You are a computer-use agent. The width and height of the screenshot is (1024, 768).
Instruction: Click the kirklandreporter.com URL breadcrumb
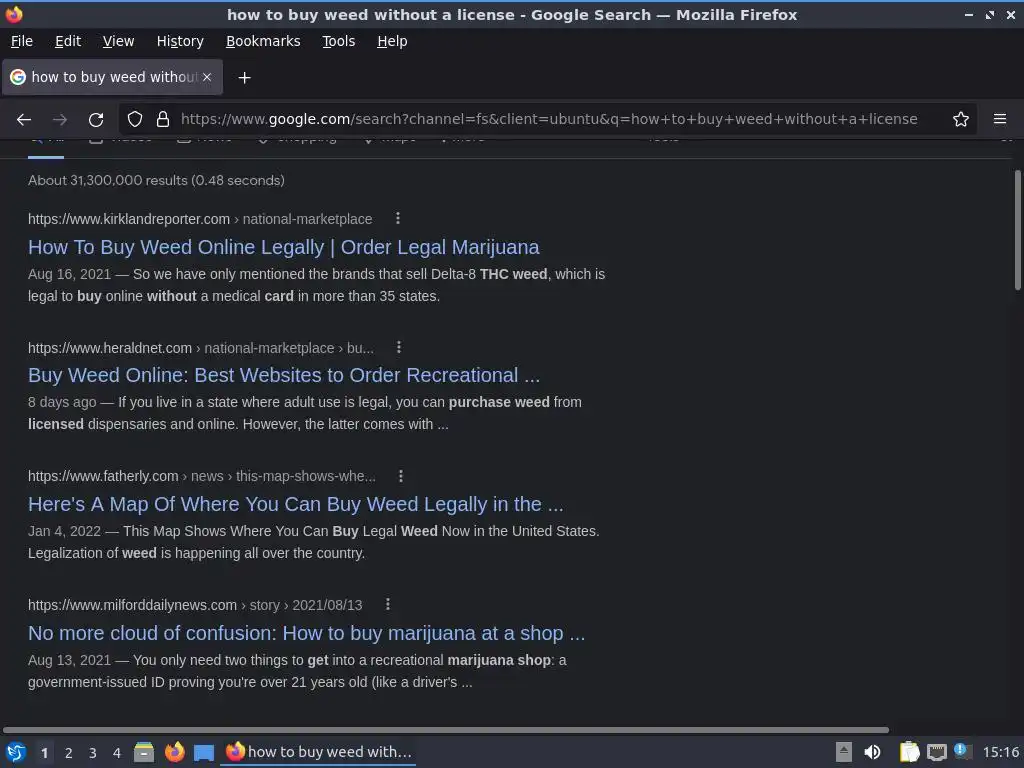click(x=200, y=219)
